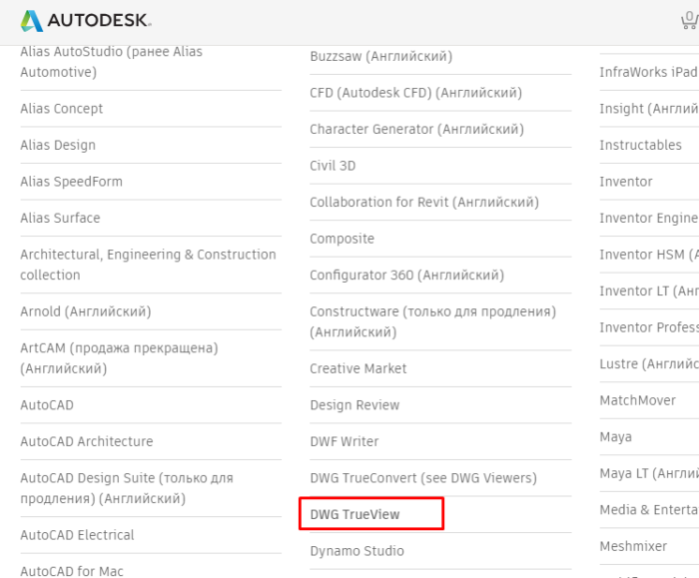Image resolution: width=699 pixels, height=578 pixels.
Task: Select AutoCAD Design Suite link
Action: [x=127, y=488]
